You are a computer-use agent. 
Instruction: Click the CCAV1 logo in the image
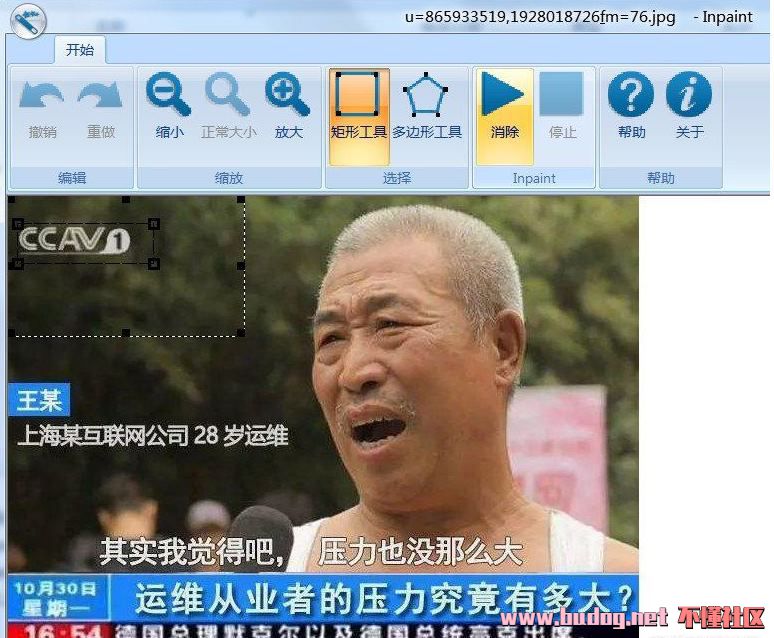coord(76,241)
